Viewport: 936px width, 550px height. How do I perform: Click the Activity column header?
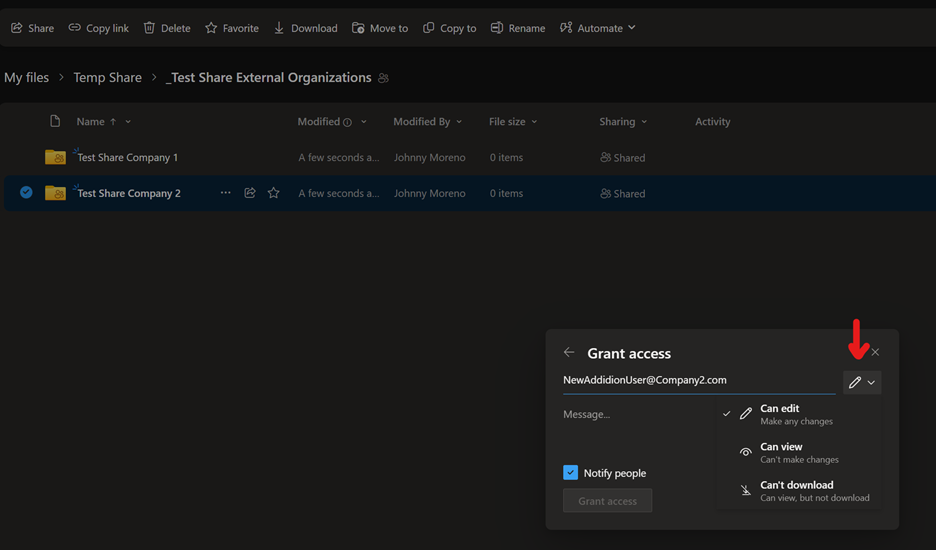pos(713,122)
